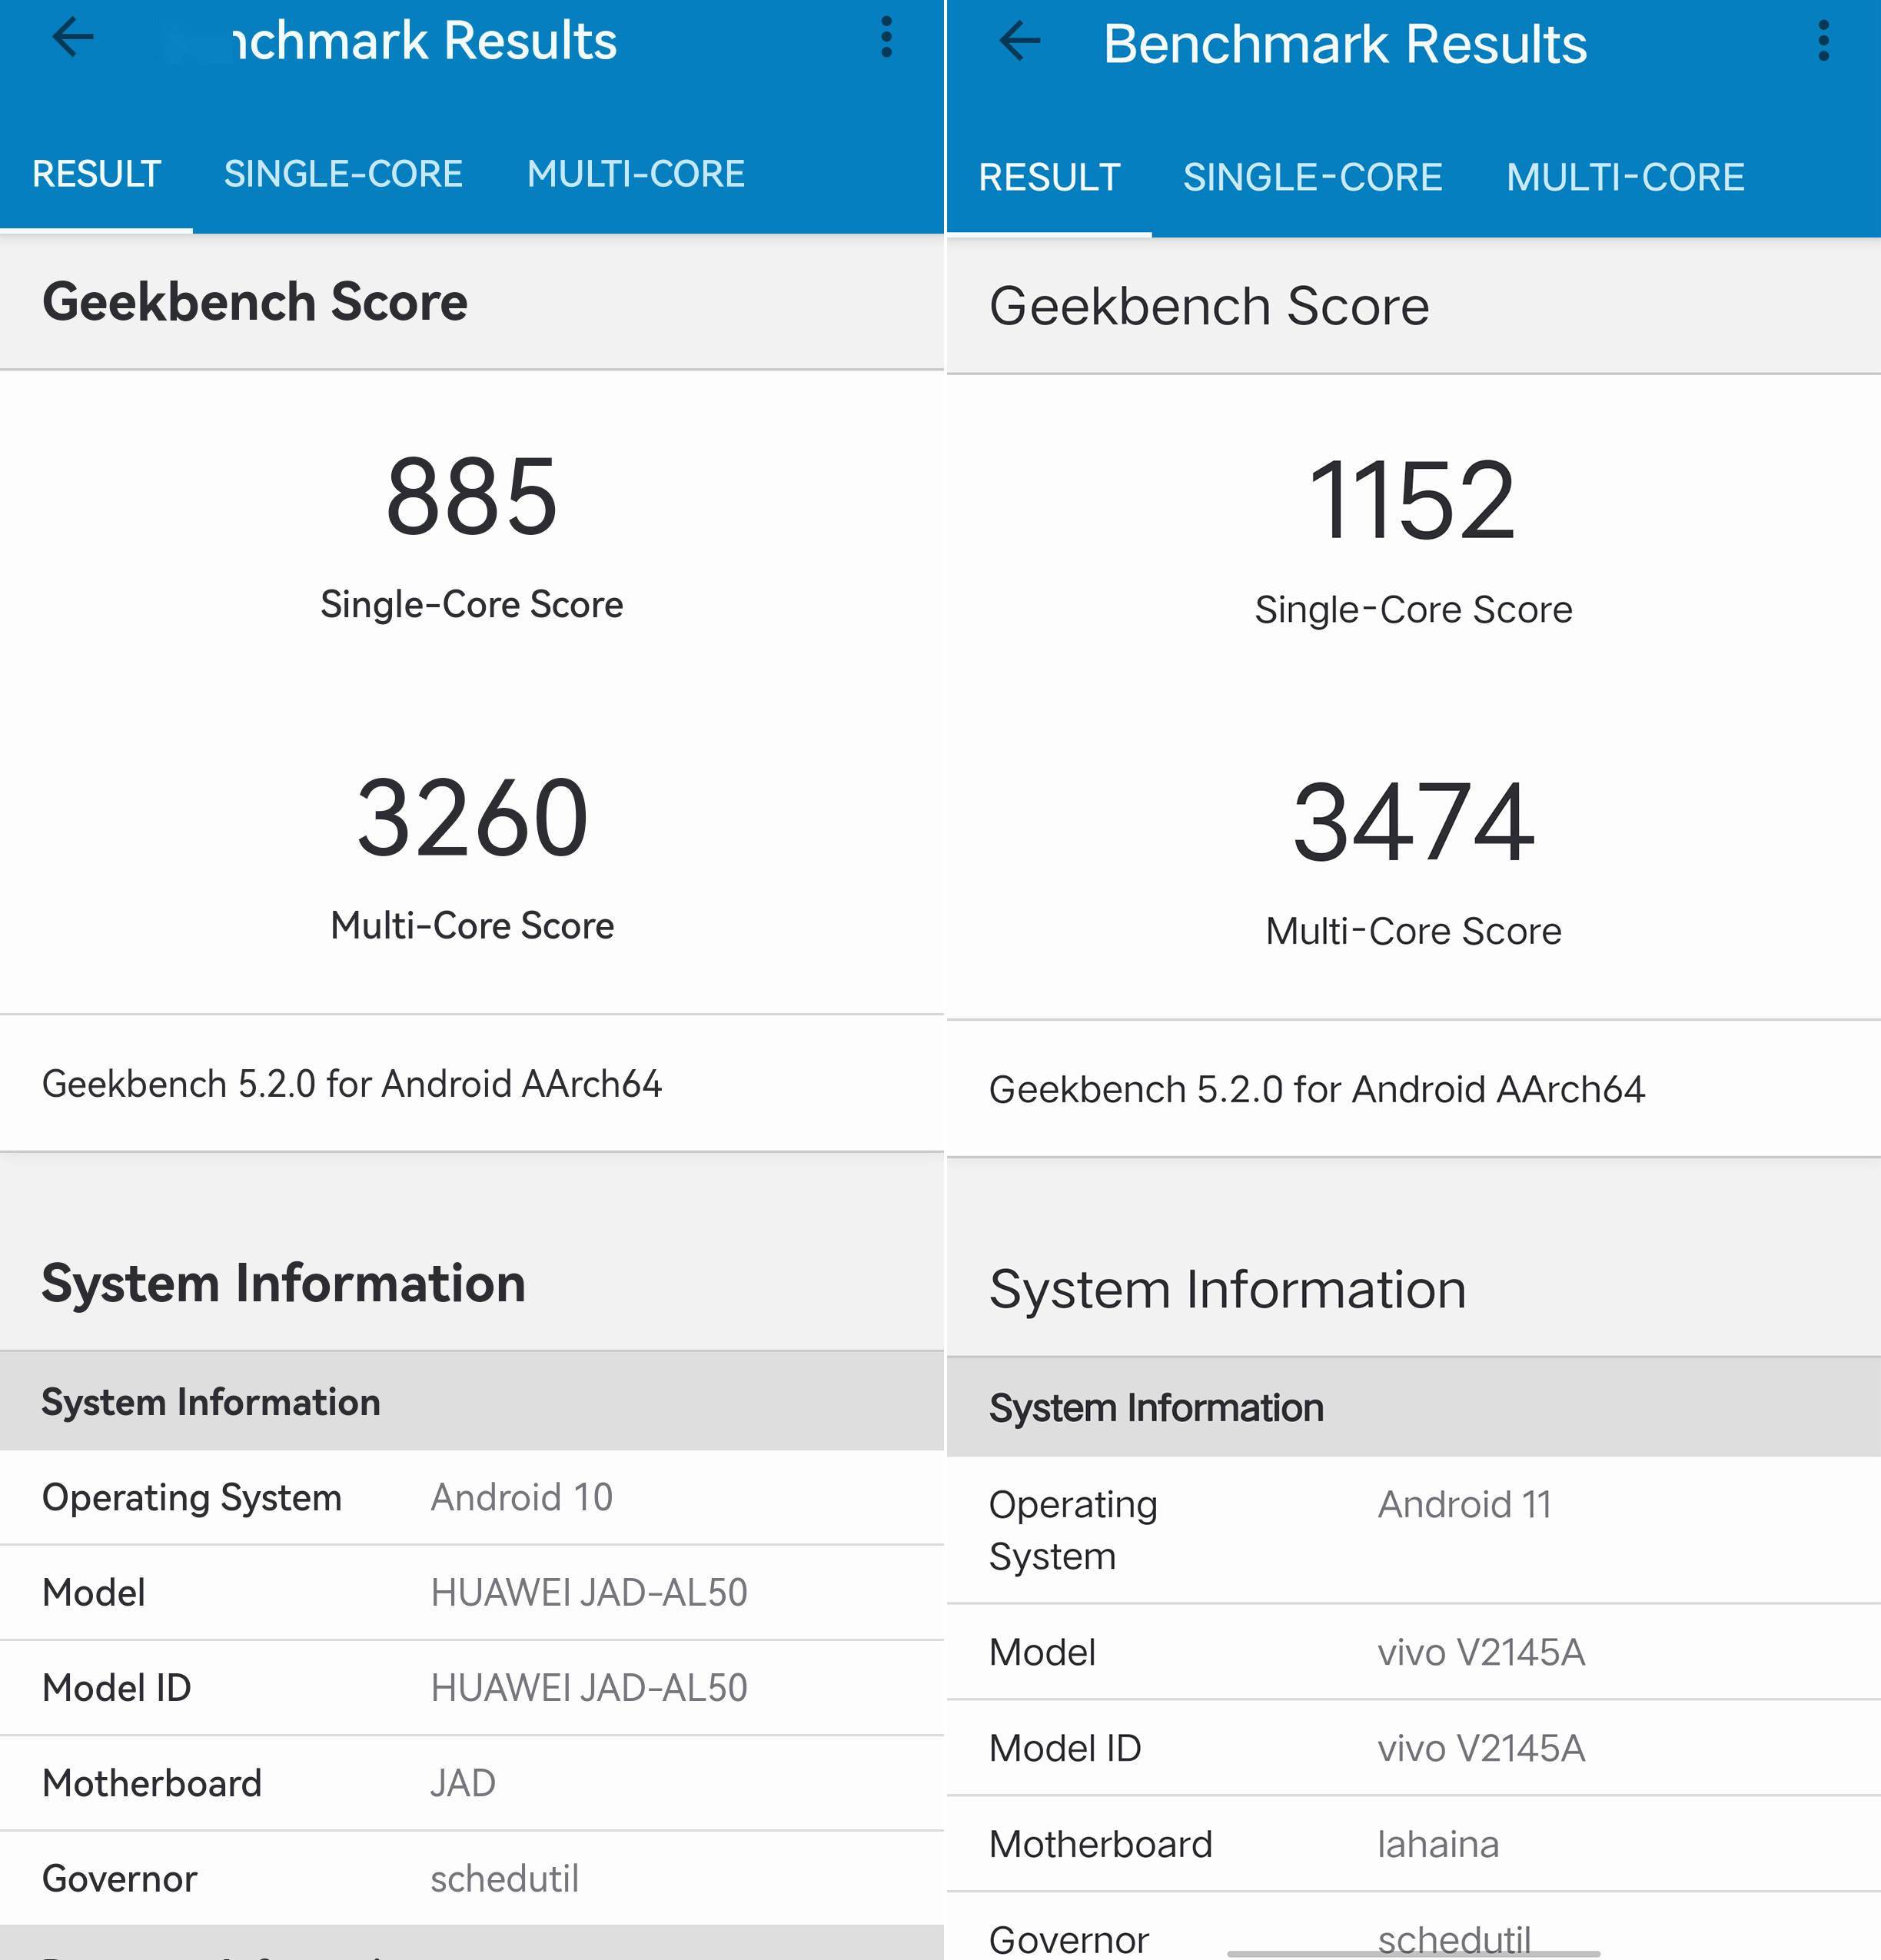
Task: Switch to SINGLE-CORE tab on right screen
Action: point(1312,177)
